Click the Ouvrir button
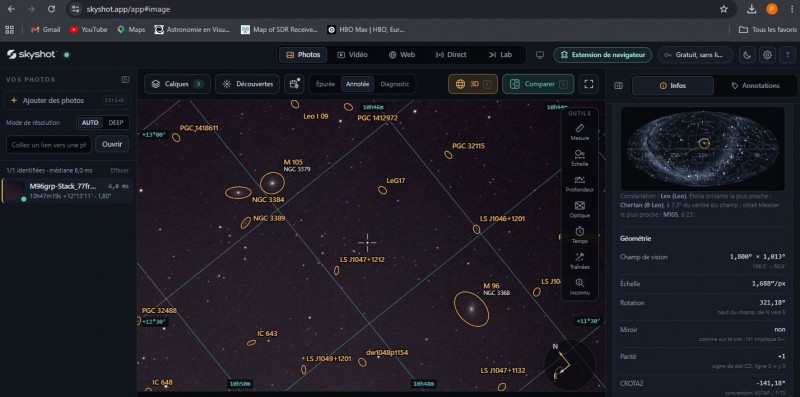The image size is (800, 397). click(112, 144)
